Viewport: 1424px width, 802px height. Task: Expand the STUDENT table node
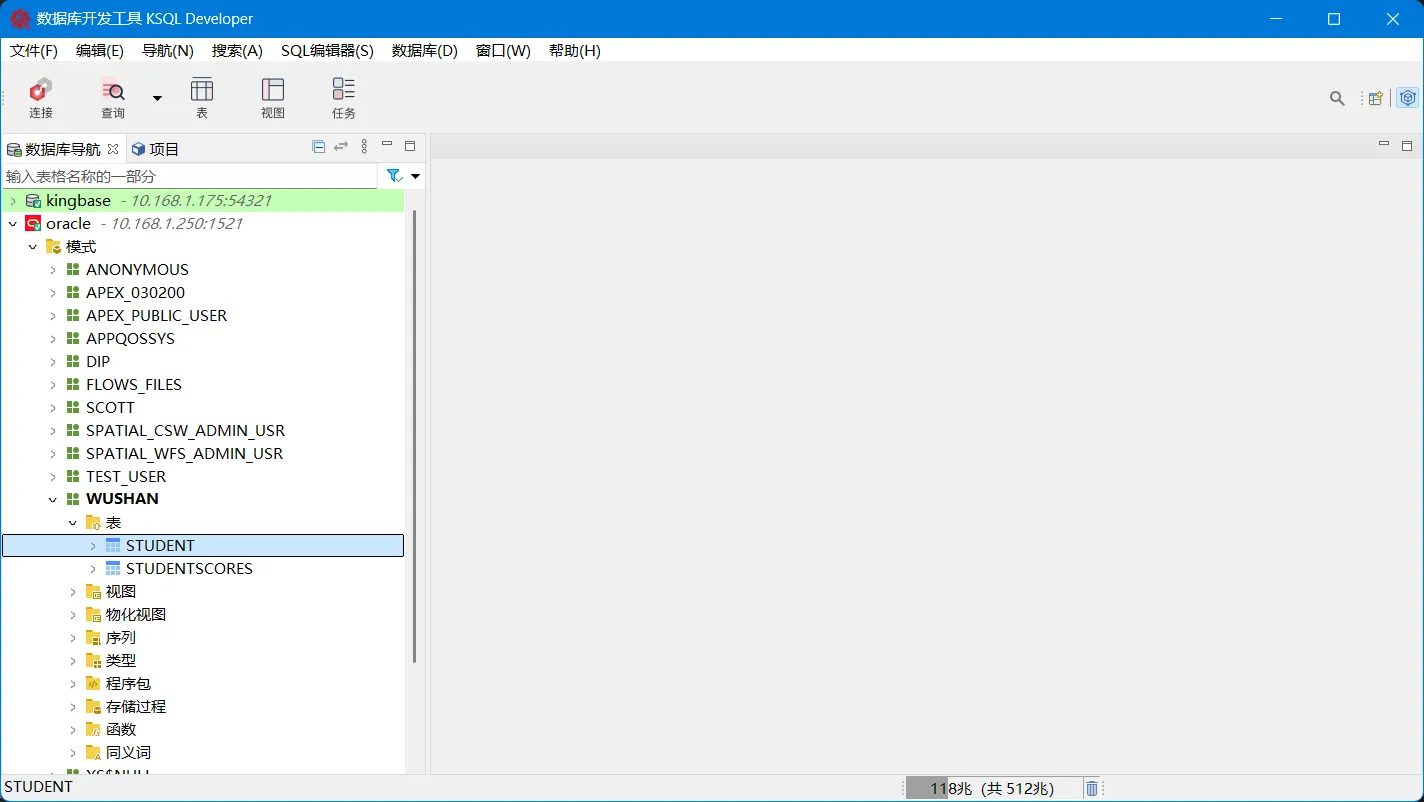(93, 545)
